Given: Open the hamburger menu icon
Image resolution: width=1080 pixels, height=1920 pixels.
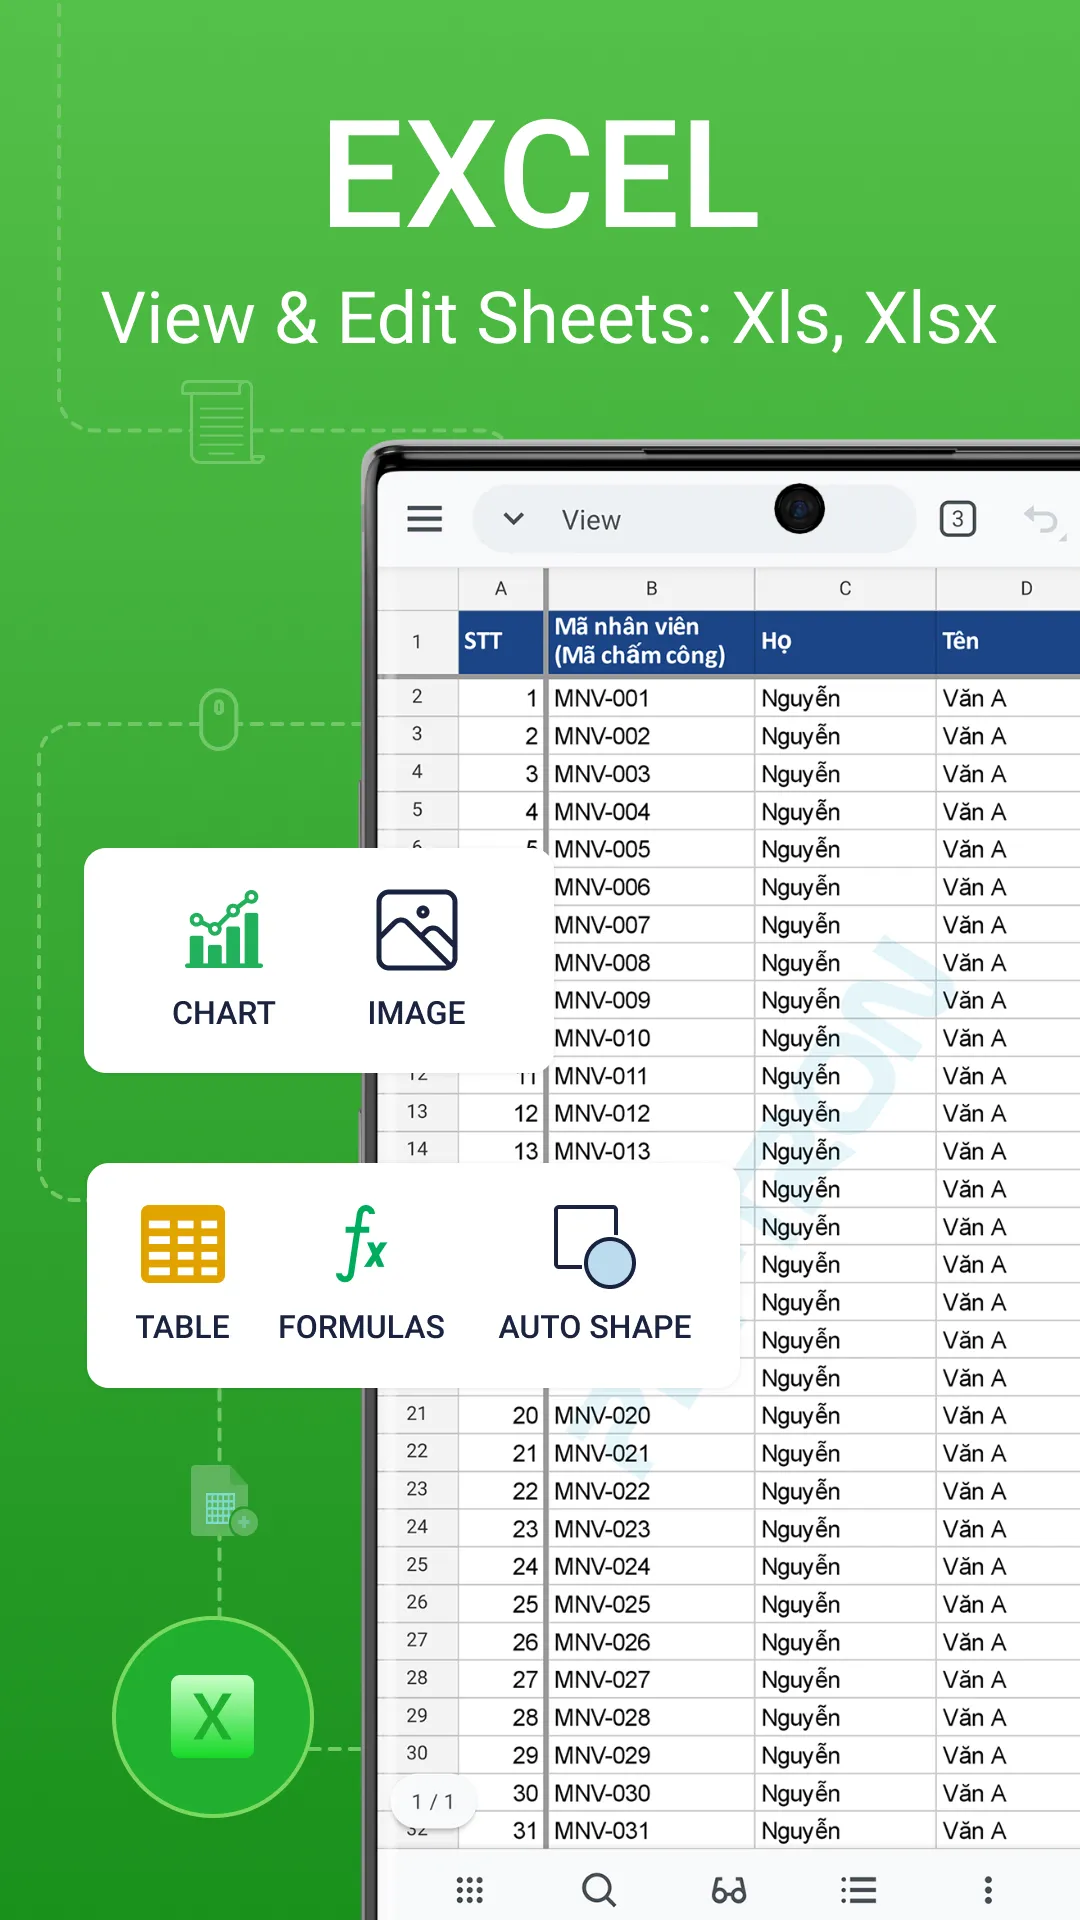Looking at the screenshot, I should tap(424, 519).
